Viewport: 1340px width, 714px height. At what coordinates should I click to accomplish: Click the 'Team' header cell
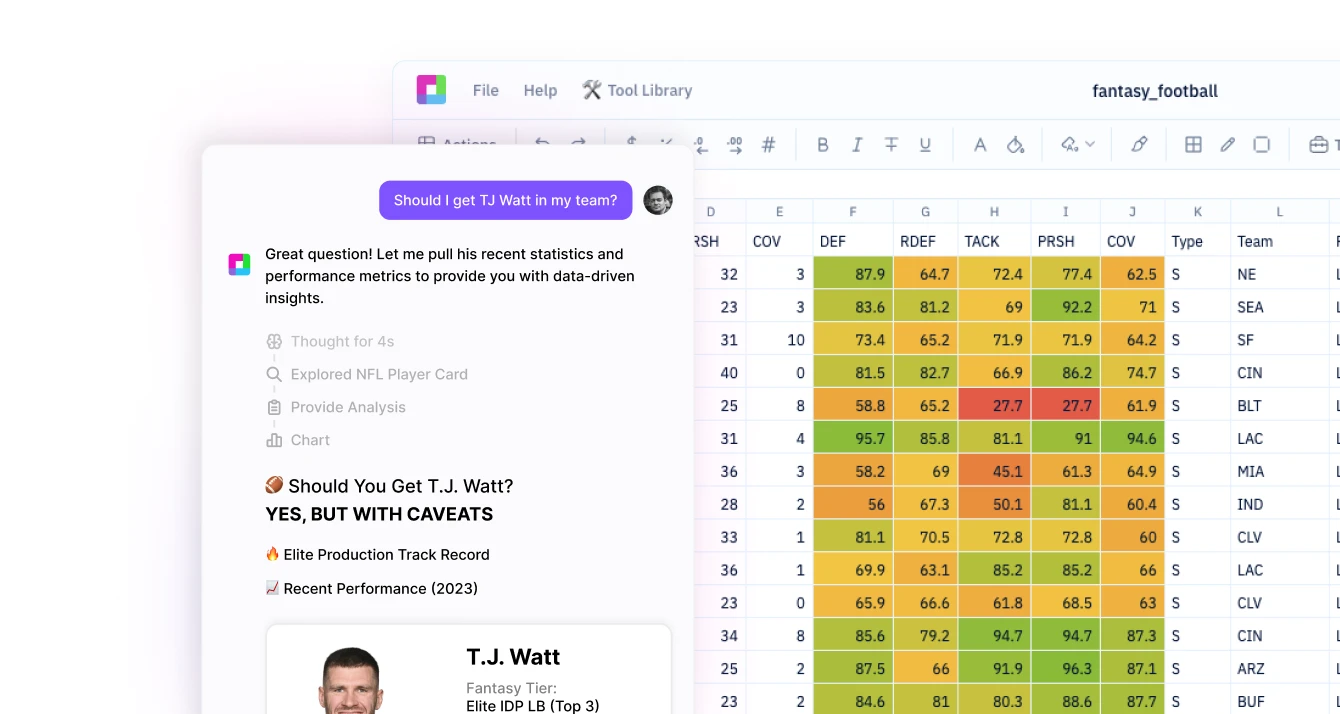pos(1279,241)
